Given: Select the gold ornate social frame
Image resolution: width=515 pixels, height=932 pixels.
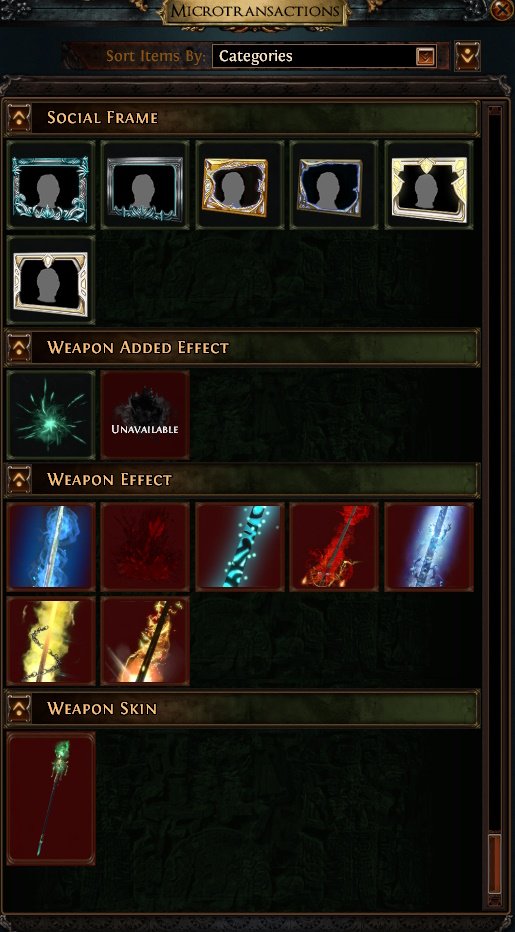Looking at the screenshot, I should point(240,185).
